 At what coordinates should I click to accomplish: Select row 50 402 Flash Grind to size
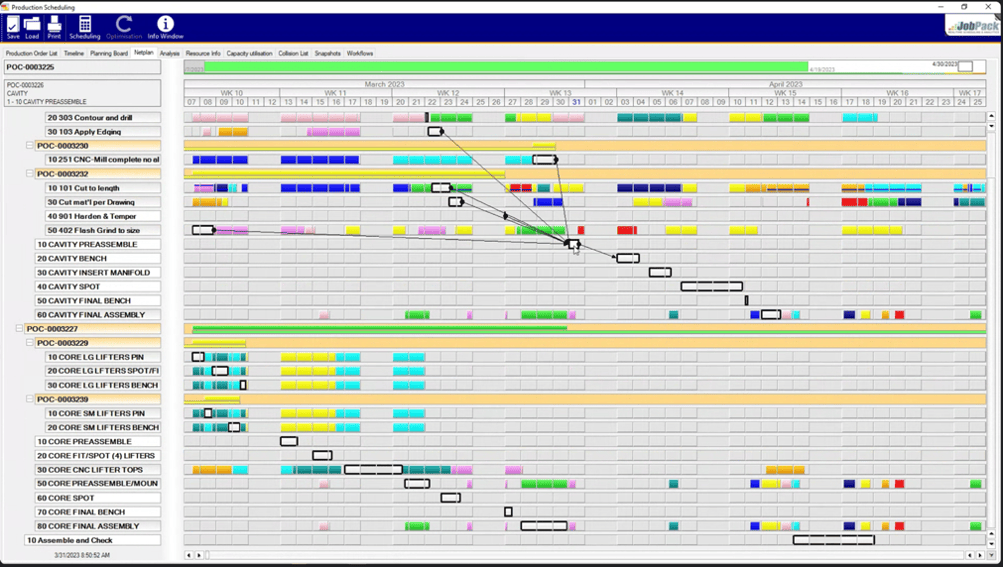click(103, 231)
